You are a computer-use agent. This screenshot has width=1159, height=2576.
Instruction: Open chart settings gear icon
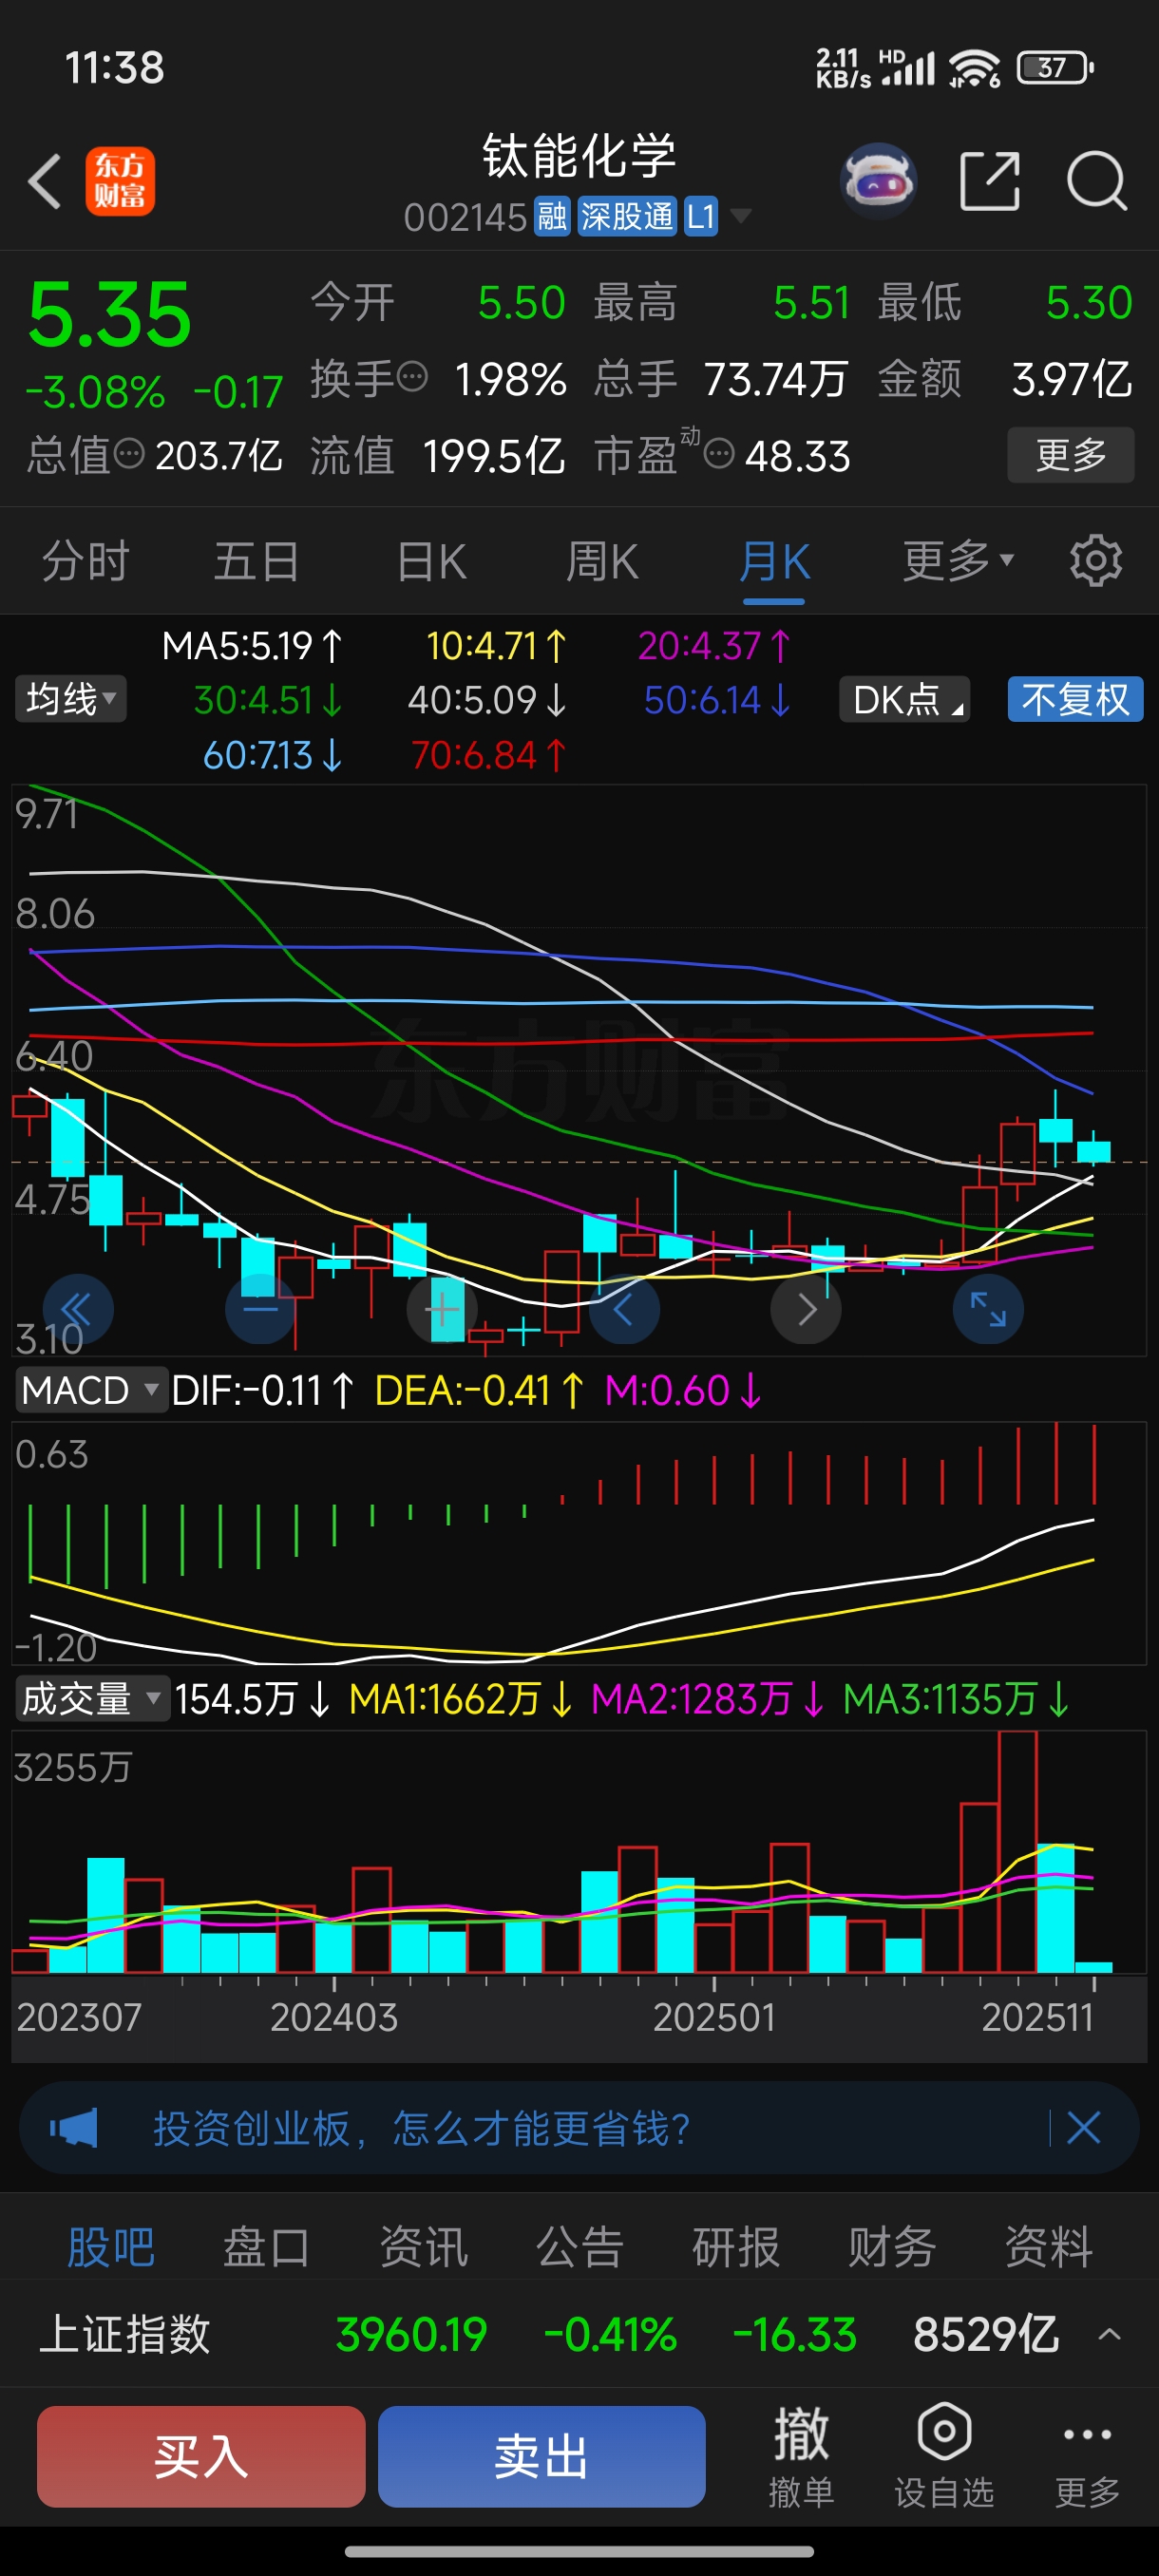[x=1095, y=561]
